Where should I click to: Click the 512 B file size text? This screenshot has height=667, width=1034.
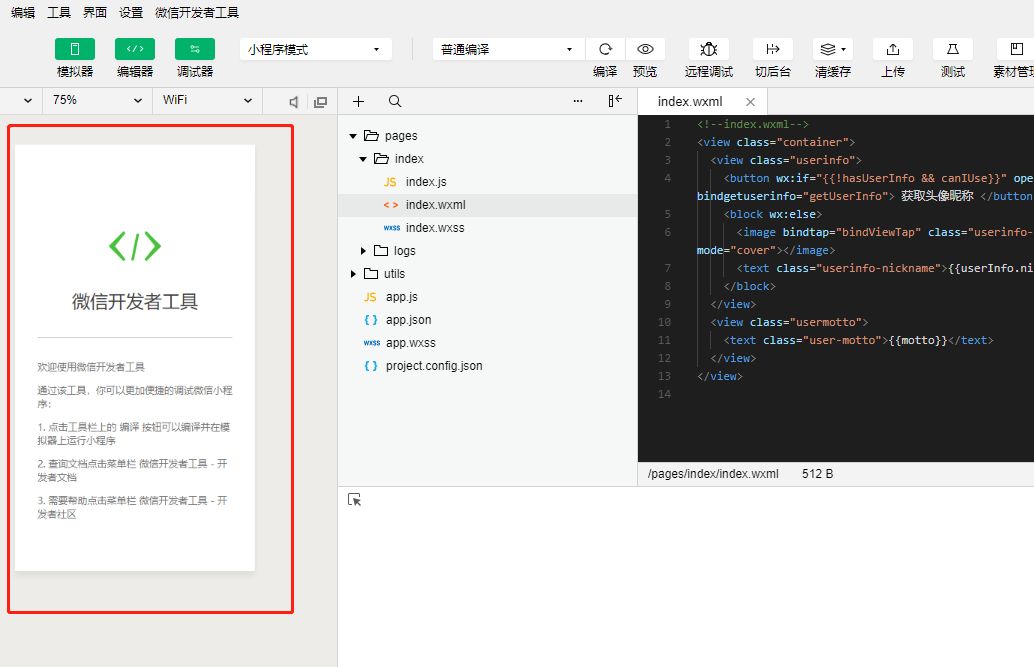tap(817, 474)
